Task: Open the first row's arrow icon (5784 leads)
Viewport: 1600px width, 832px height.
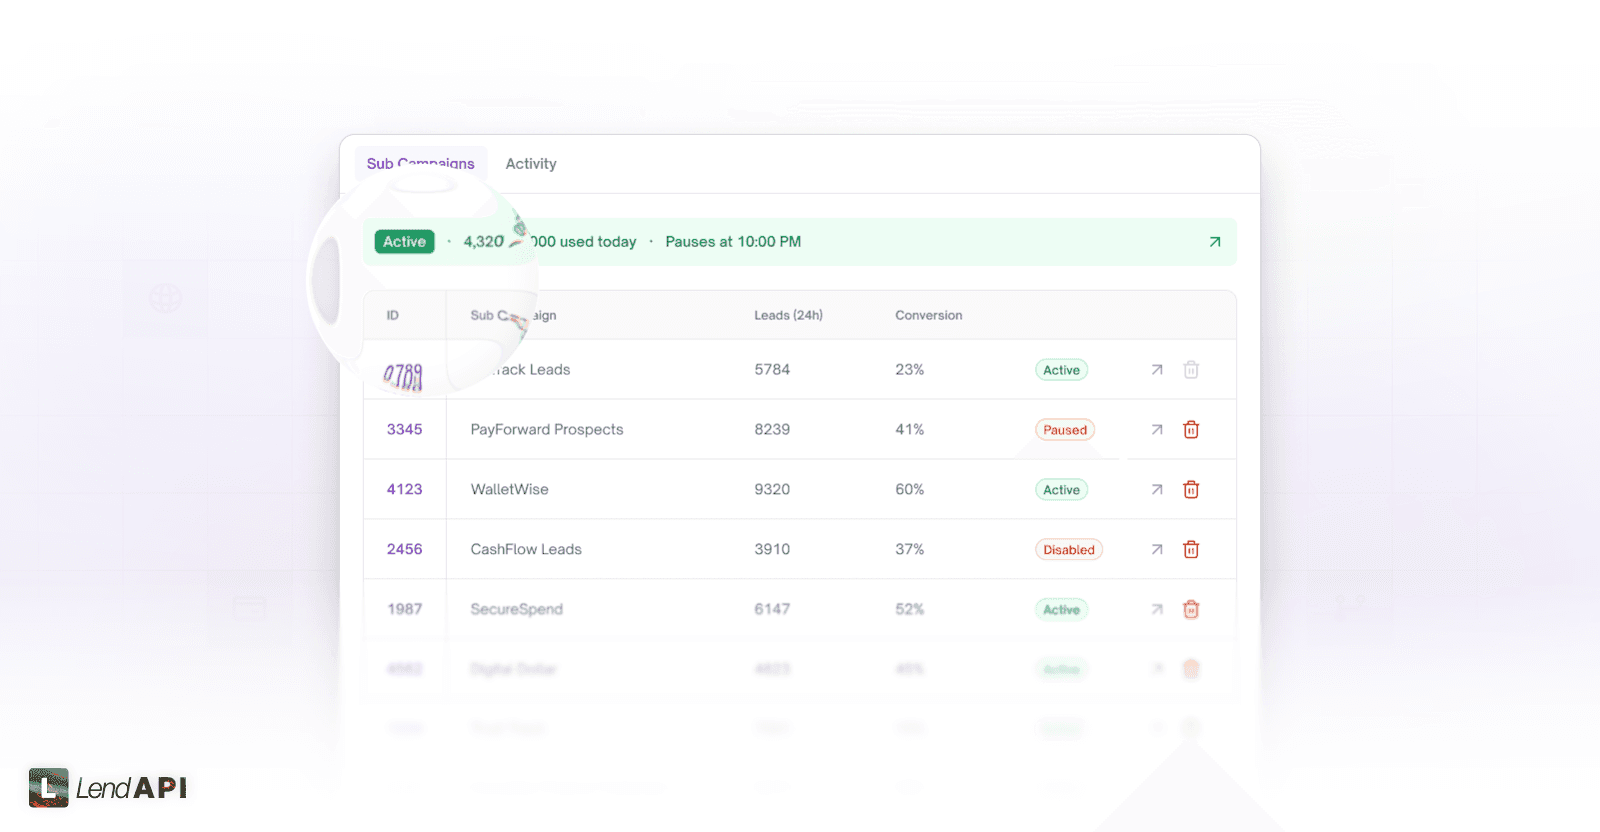Action: [x=1157, y=370]
